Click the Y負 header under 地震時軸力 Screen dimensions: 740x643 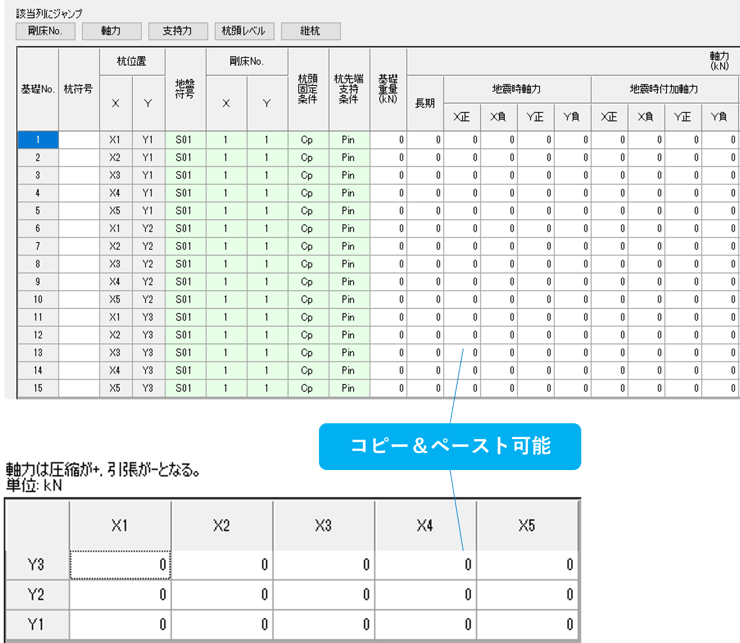coord(572,117)
